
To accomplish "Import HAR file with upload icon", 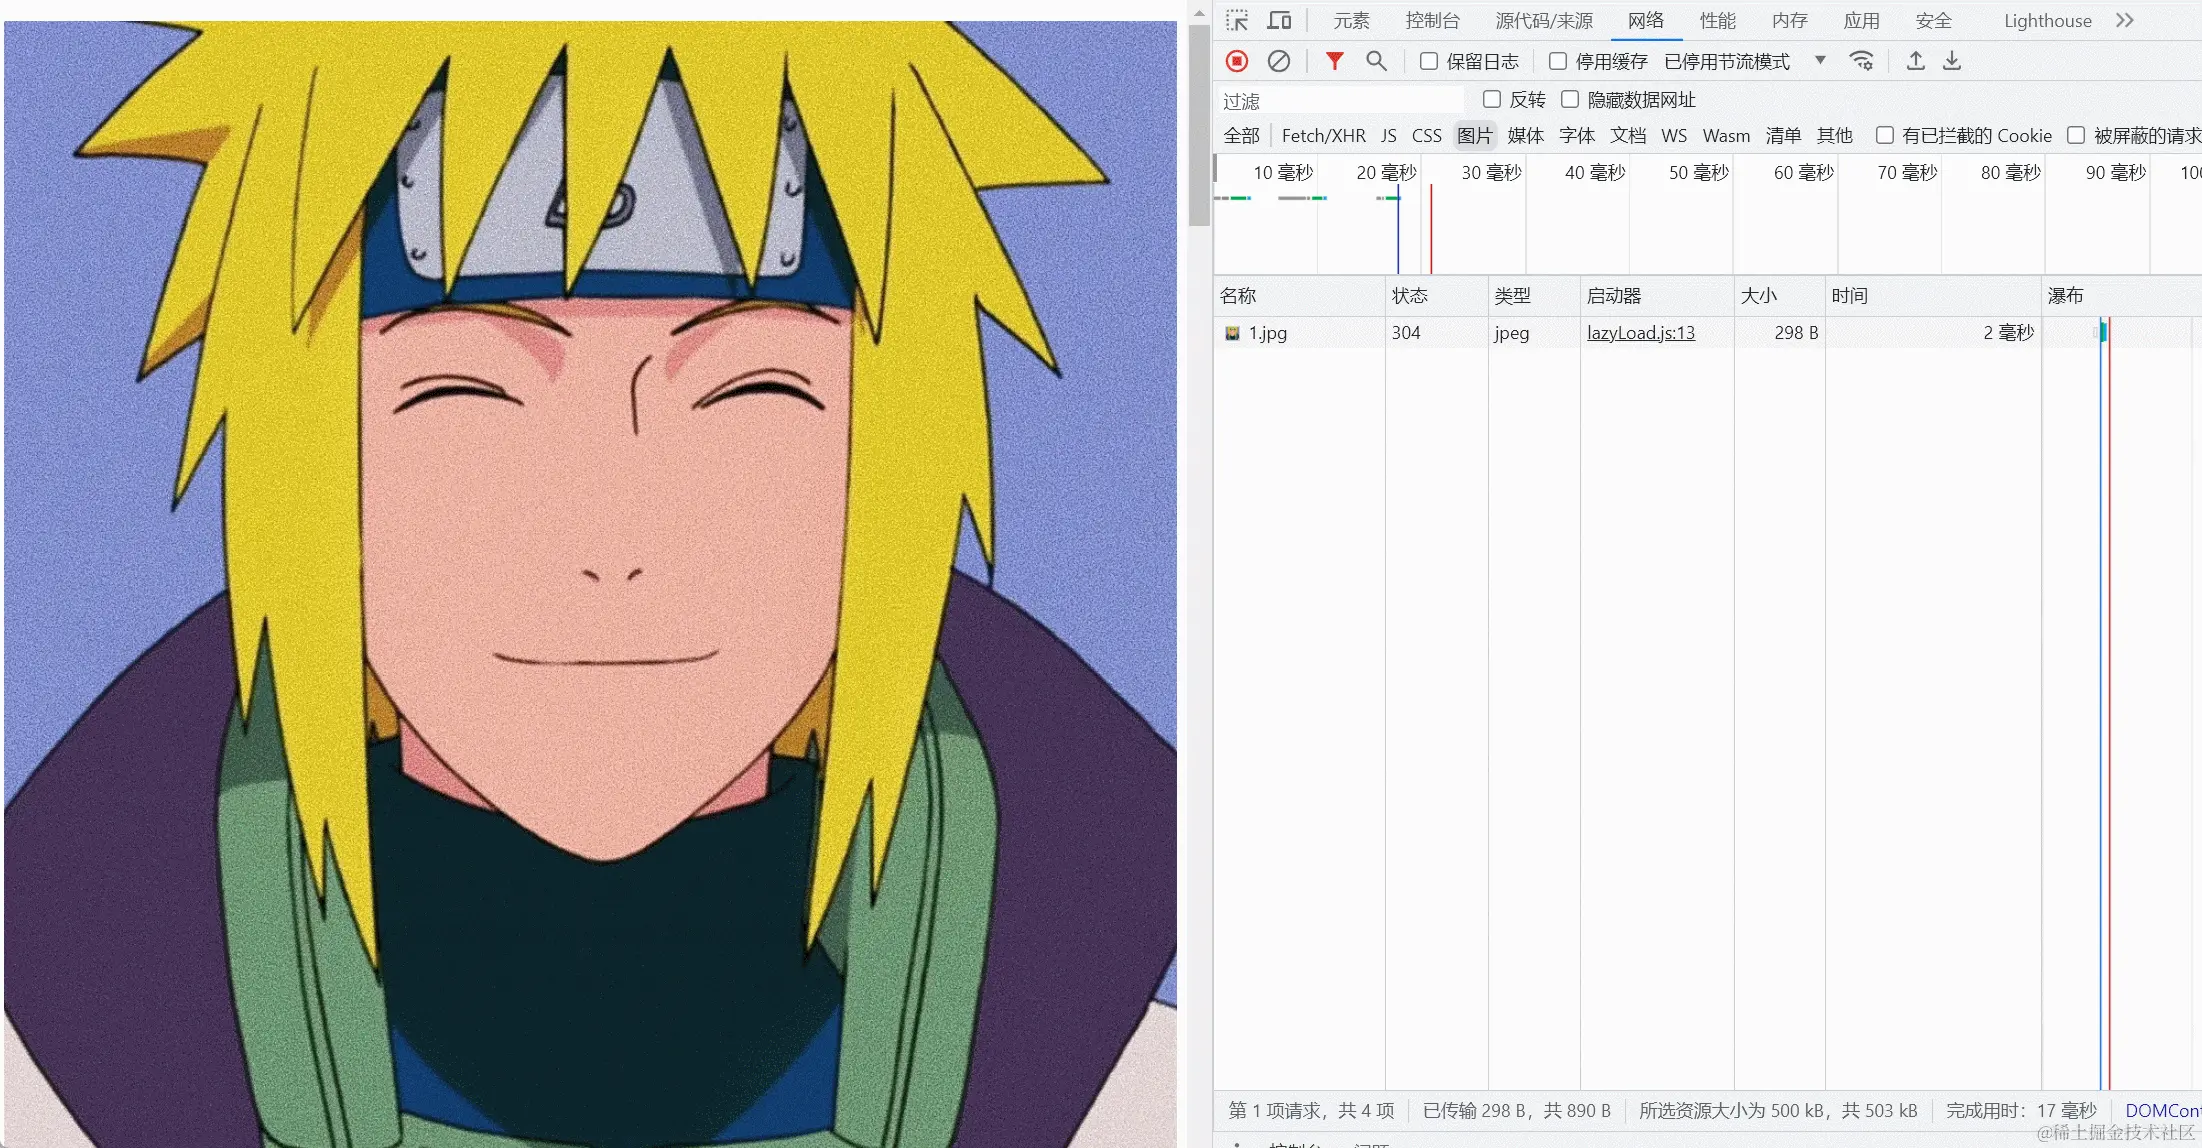I will (1915, 61).
